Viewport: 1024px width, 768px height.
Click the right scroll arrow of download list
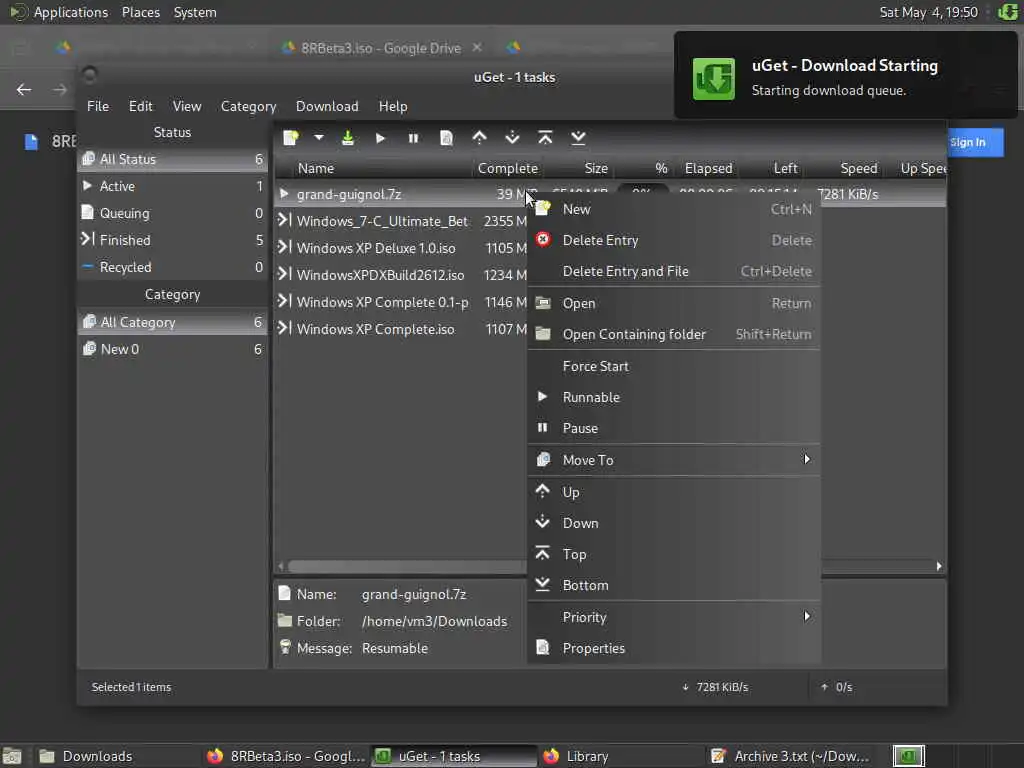click(939, 566)
